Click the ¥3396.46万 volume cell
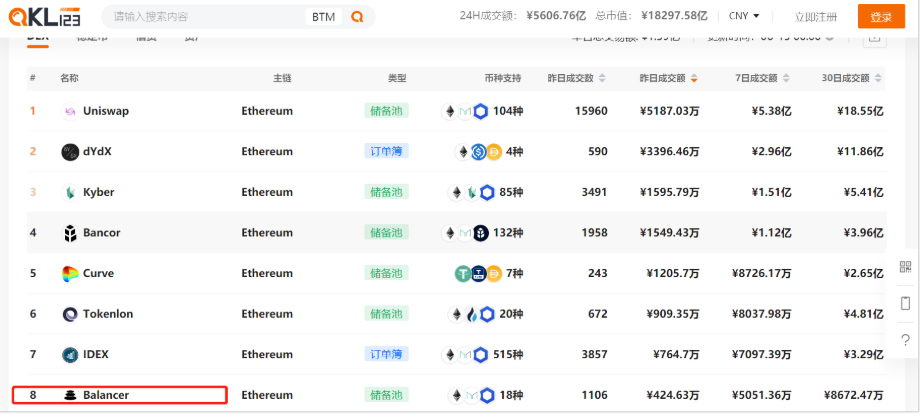The width and height of the screenshot is (920, 419). (669, 151)
